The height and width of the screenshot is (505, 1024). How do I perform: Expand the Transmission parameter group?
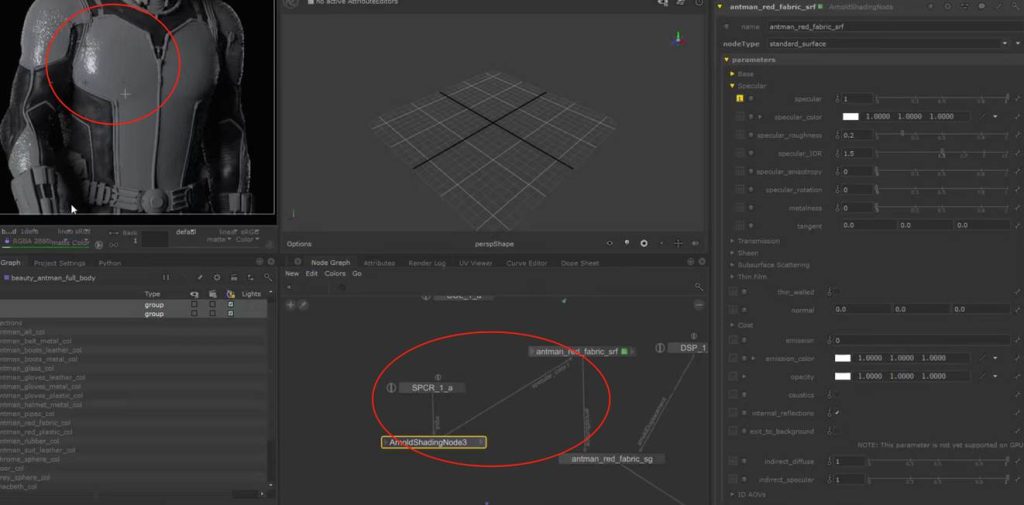pos(759,240)
